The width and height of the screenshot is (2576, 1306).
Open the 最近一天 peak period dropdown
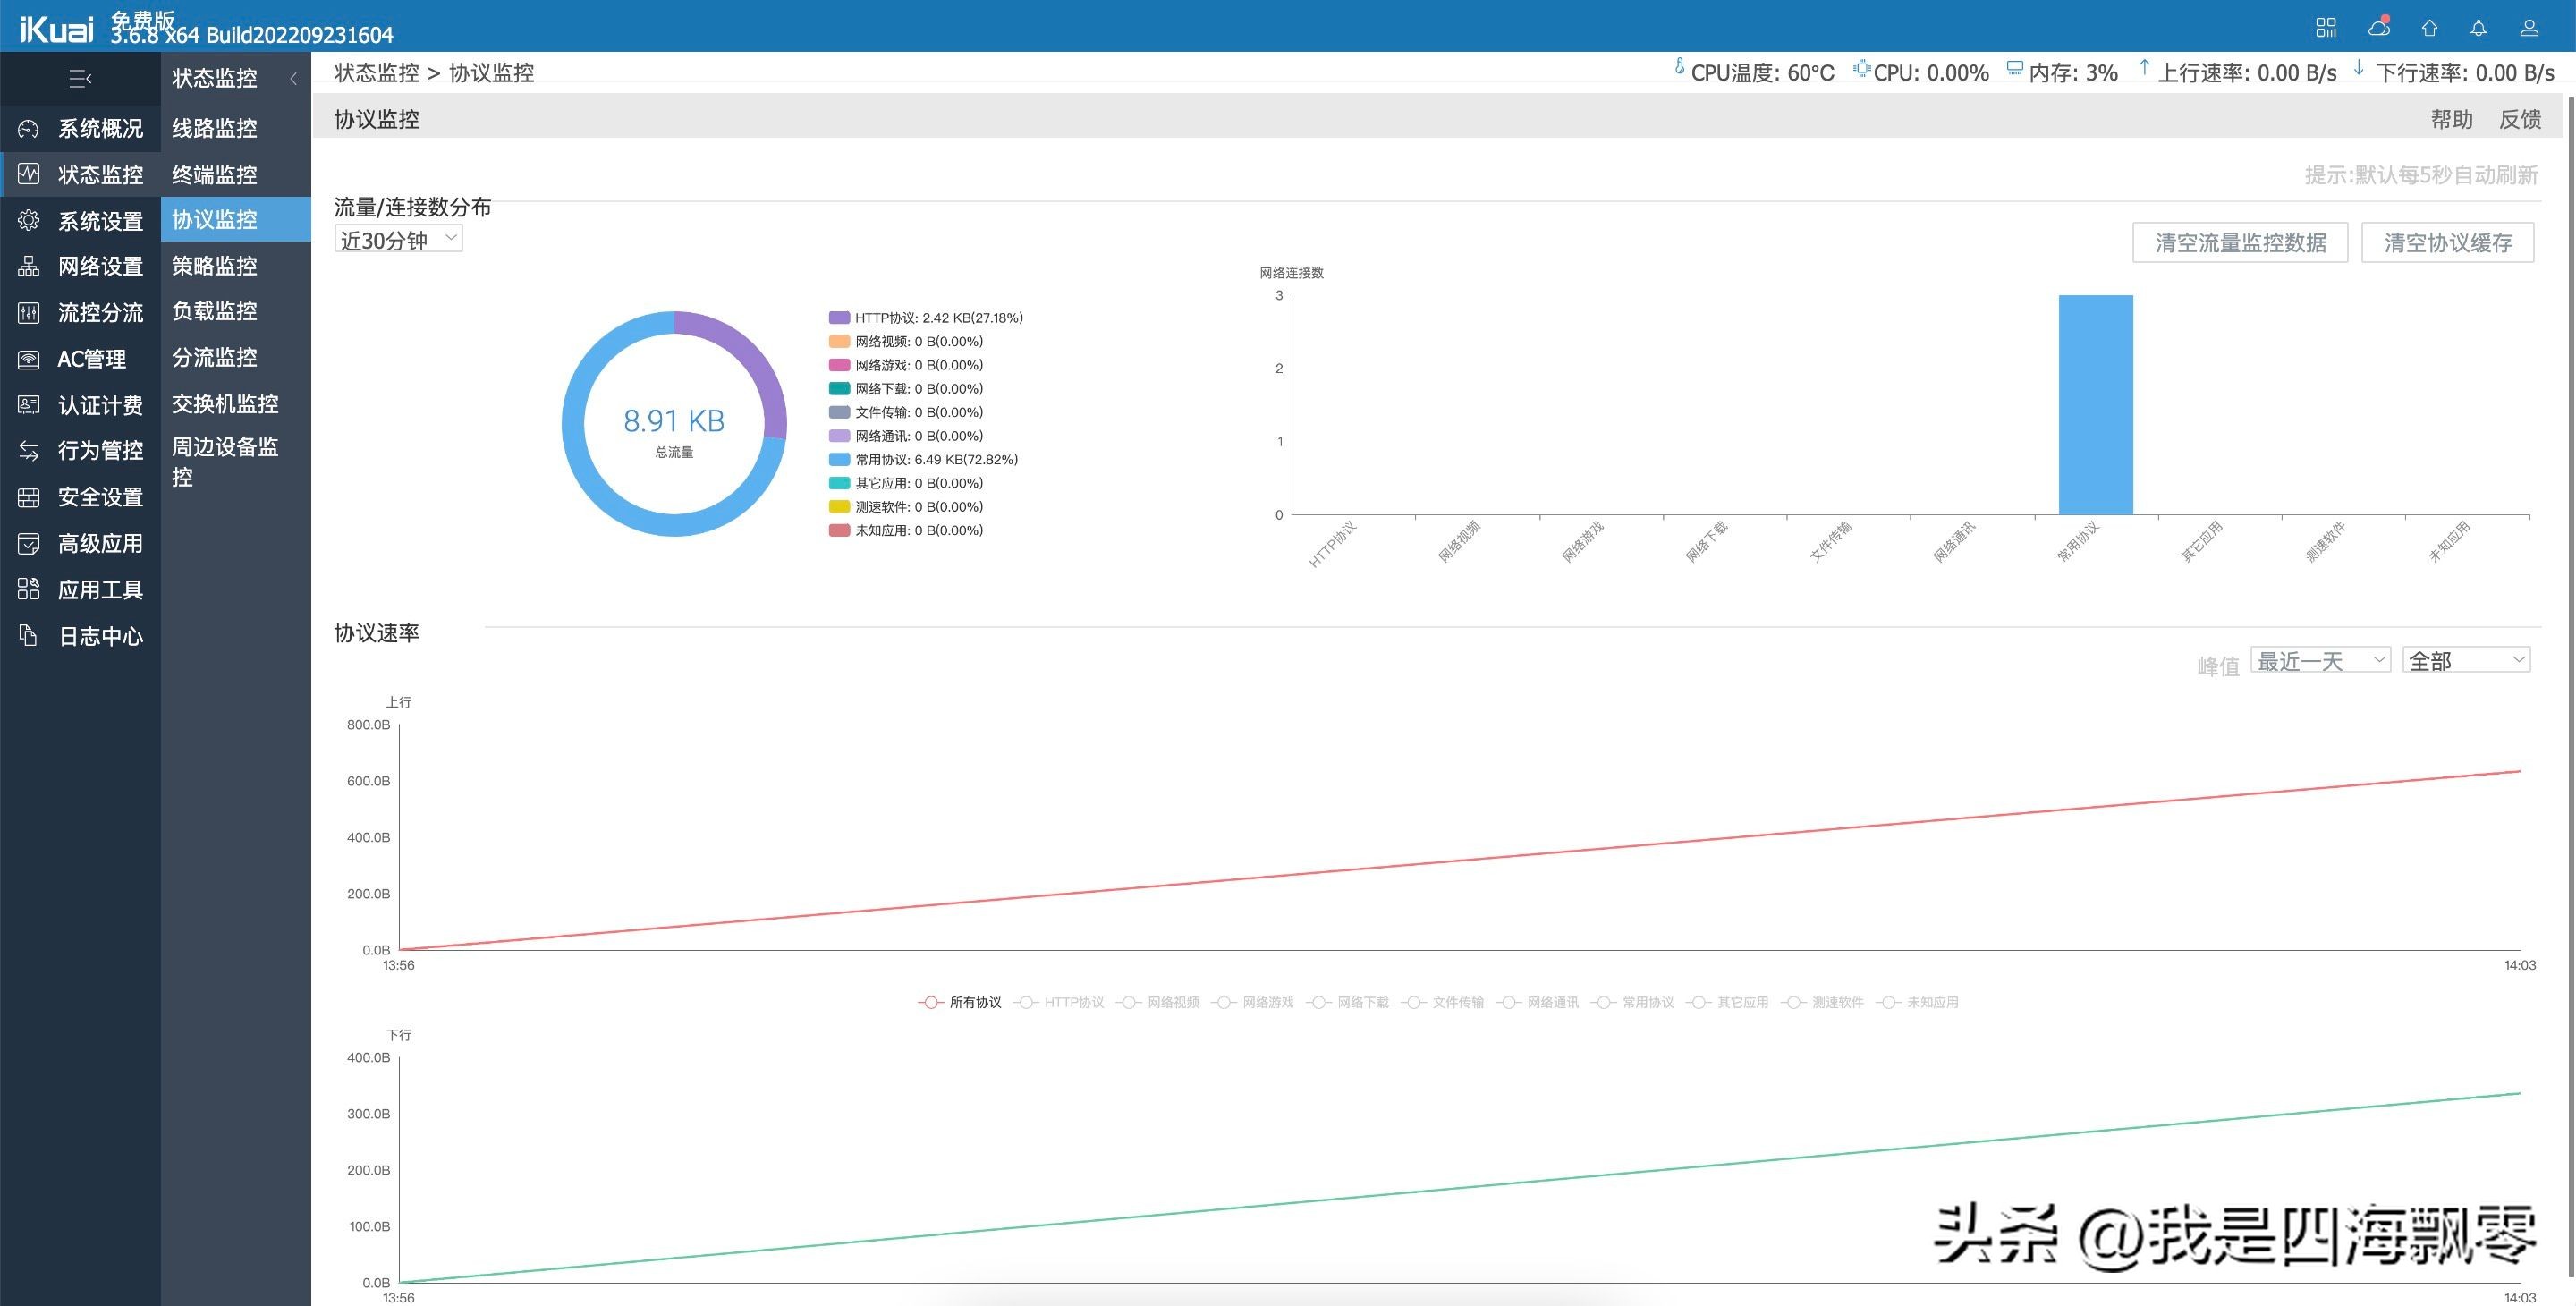(2320, 660)
